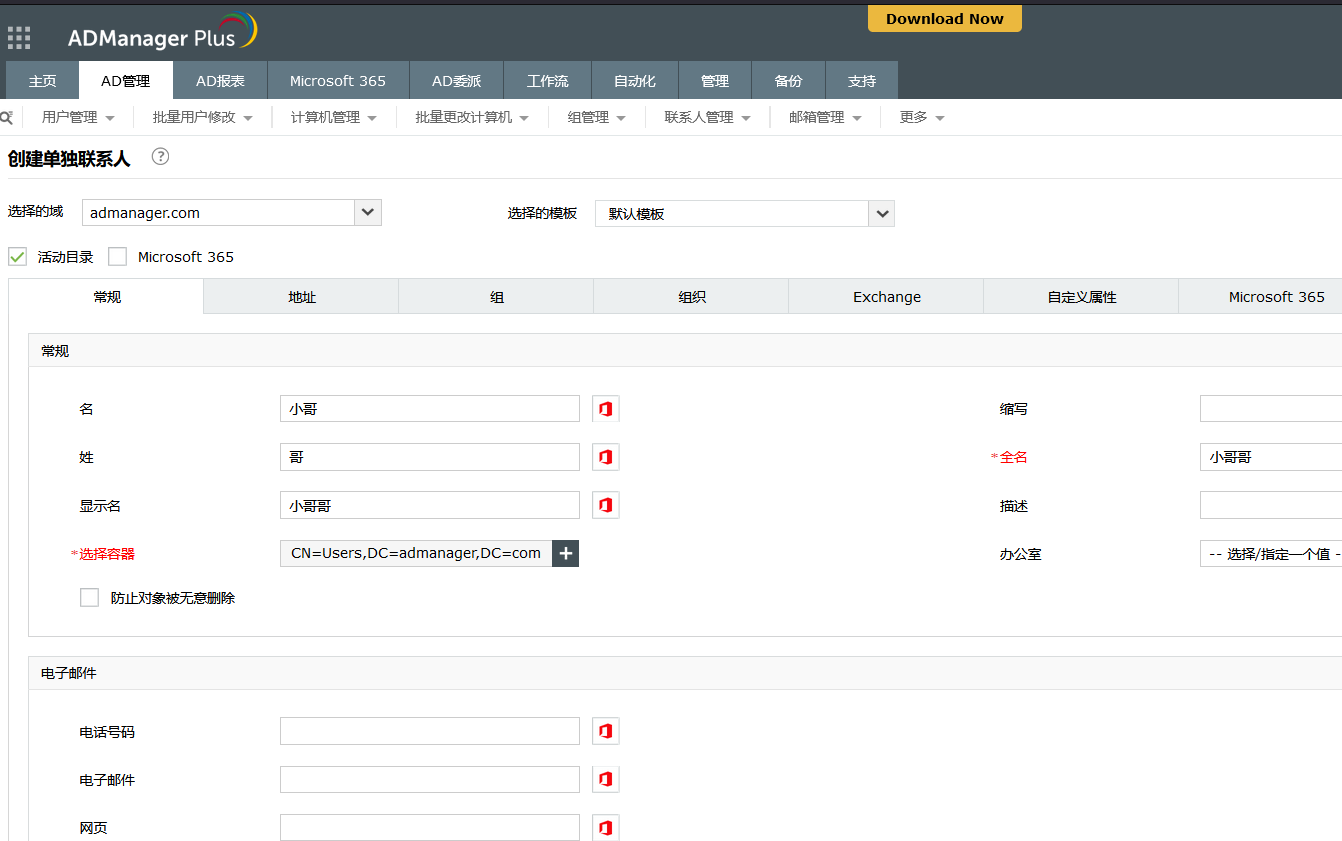Click Office 365 icon beside 电话号码 field
Viewport: 1342px width, 841px height.
tap(605, 731)
